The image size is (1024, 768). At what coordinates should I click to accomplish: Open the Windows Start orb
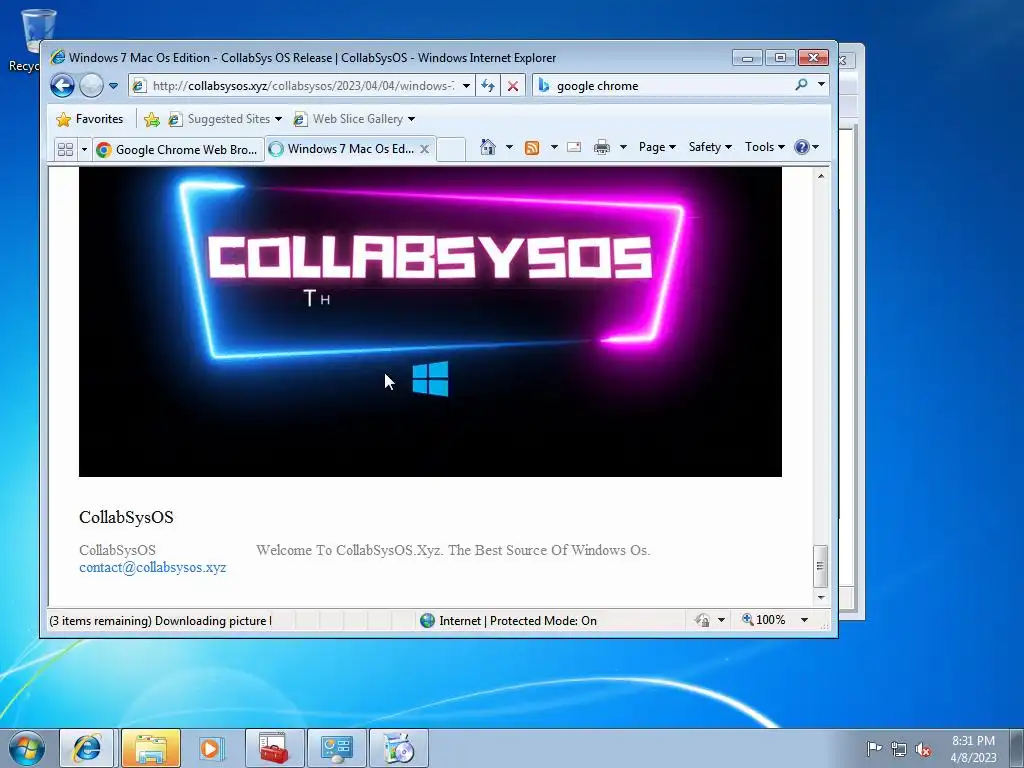pyautogui.click(x=27, y=748)
